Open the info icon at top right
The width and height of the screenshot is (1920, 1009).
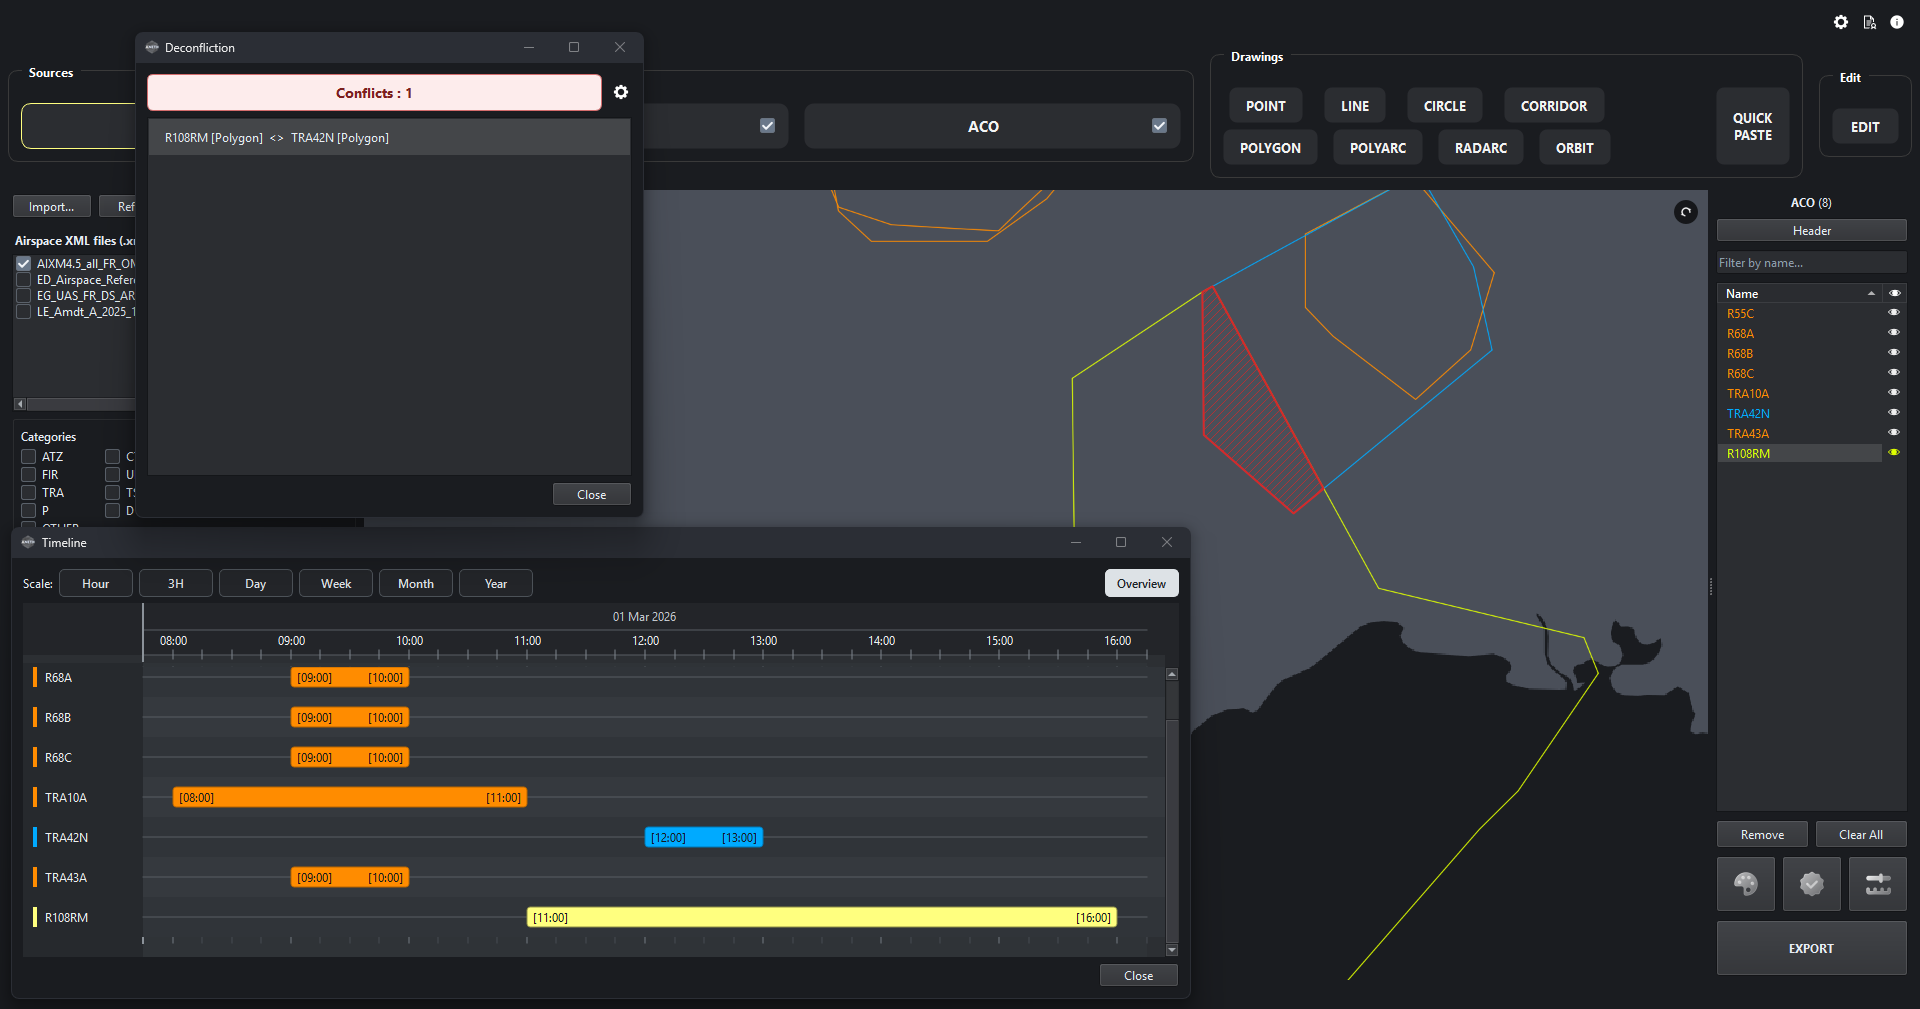(x=1897, y=22)
